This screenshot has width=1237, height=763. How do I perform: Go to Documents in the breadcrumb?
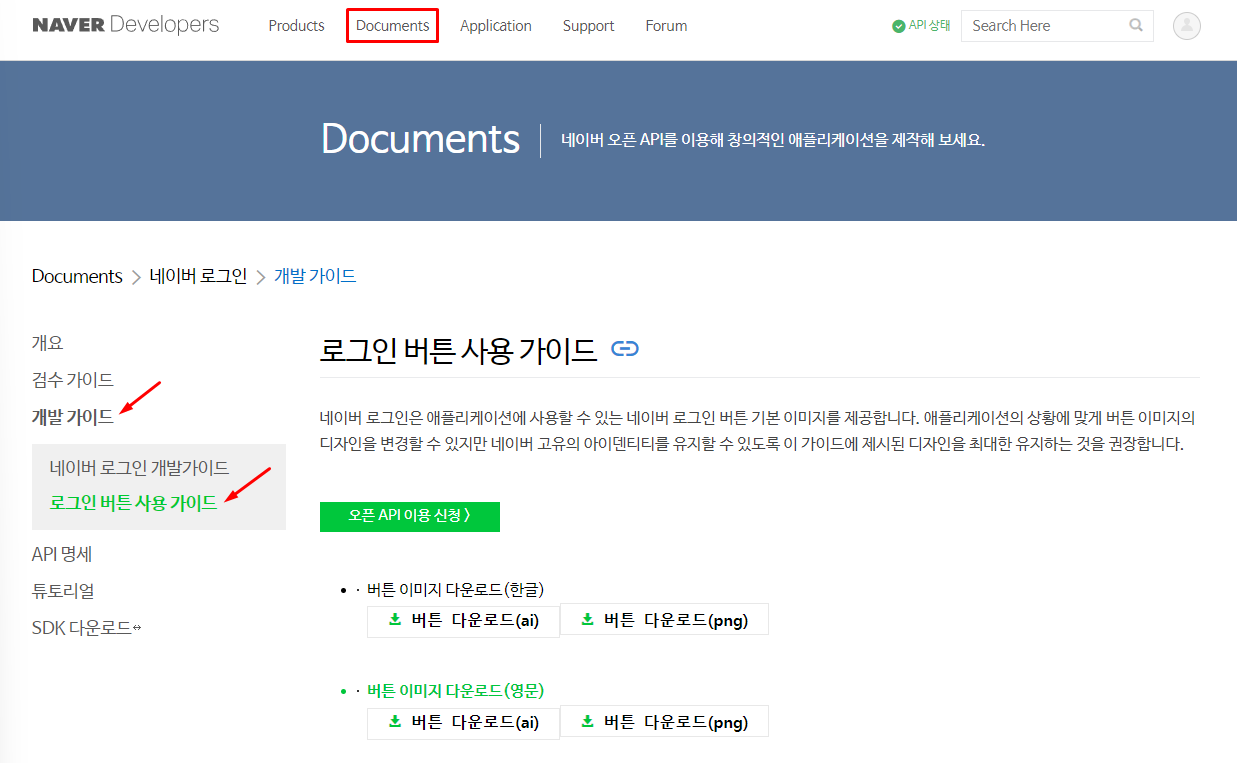pos(77,276)
